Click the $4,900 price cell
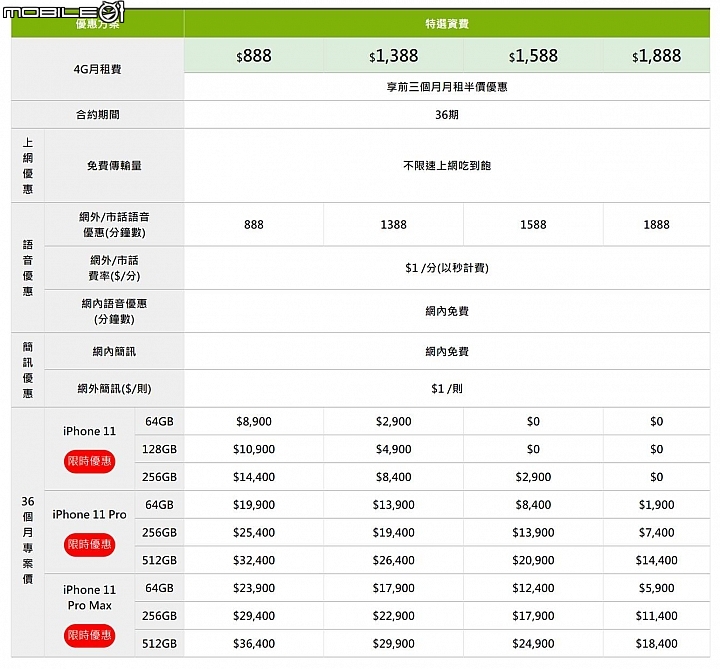 coord(394,449)
